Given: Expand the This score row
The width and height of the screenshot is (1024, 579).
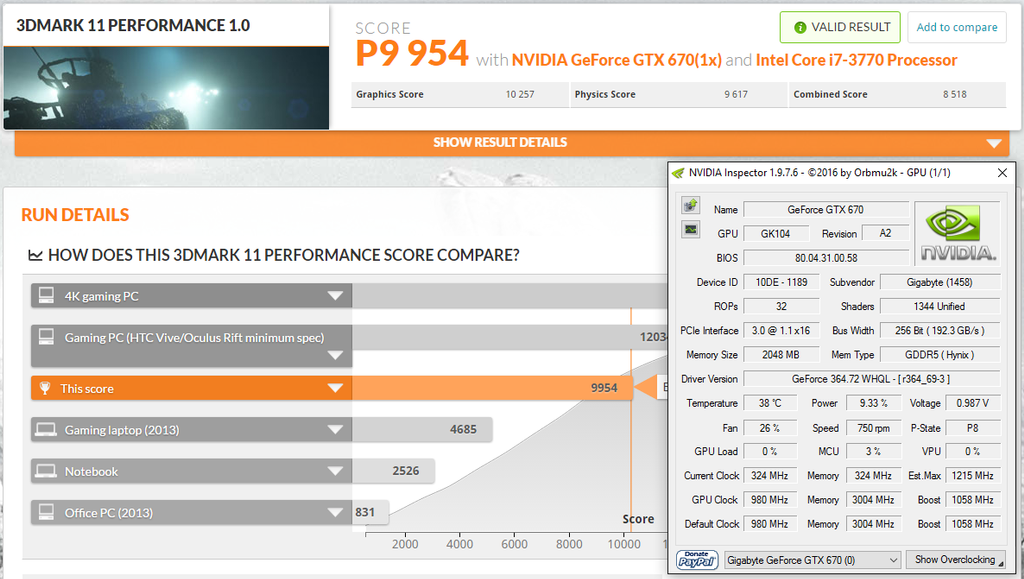Looking at the screenshot, I should (x=335, y=388).
